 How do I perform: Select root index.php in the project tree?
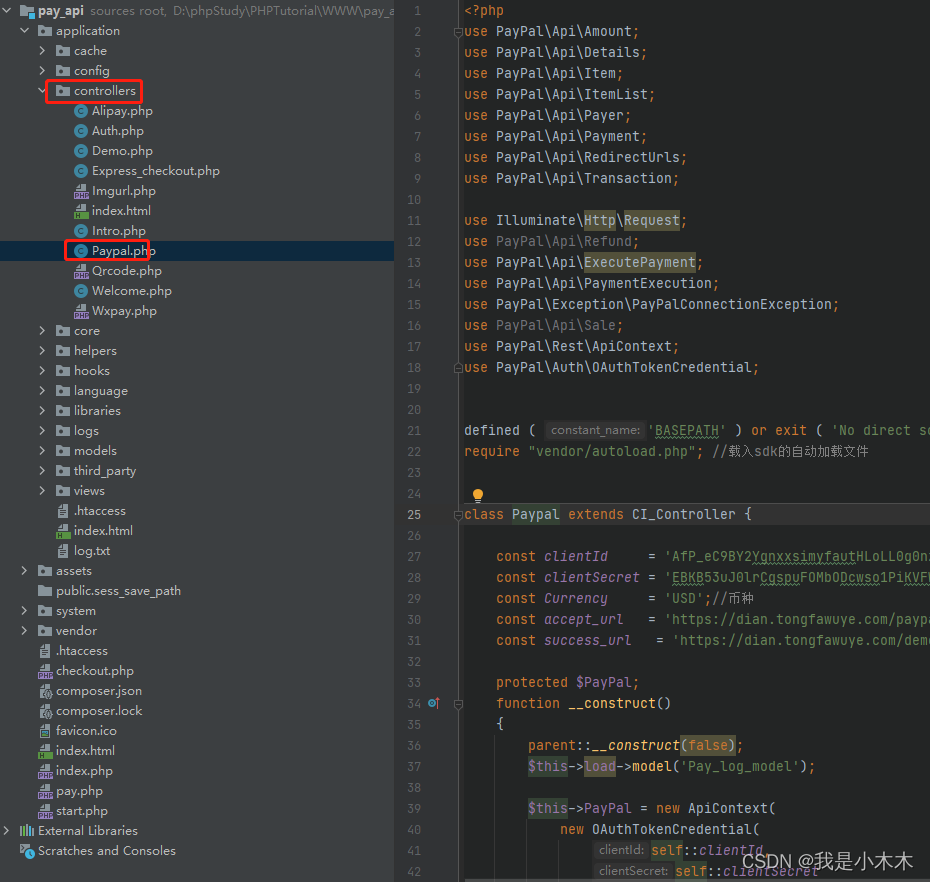[84, 770]
